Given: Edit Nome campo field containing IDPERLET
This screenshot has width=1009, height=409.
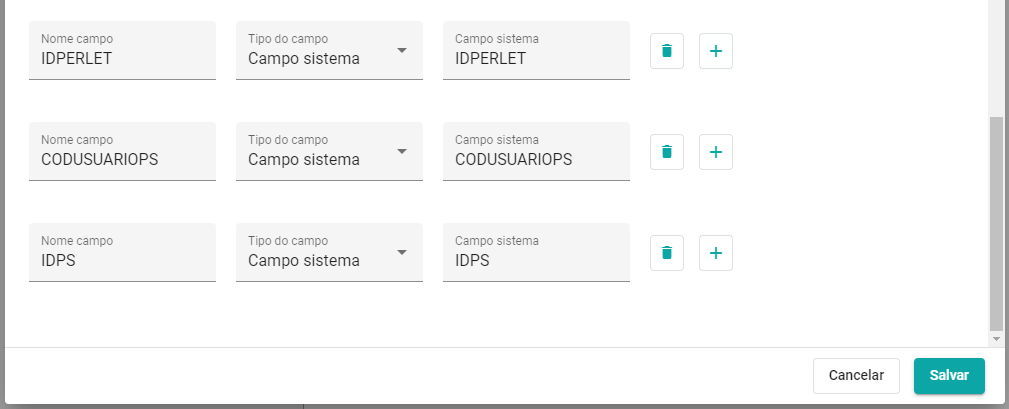Looking at the screenshot, I should point(122,50).
